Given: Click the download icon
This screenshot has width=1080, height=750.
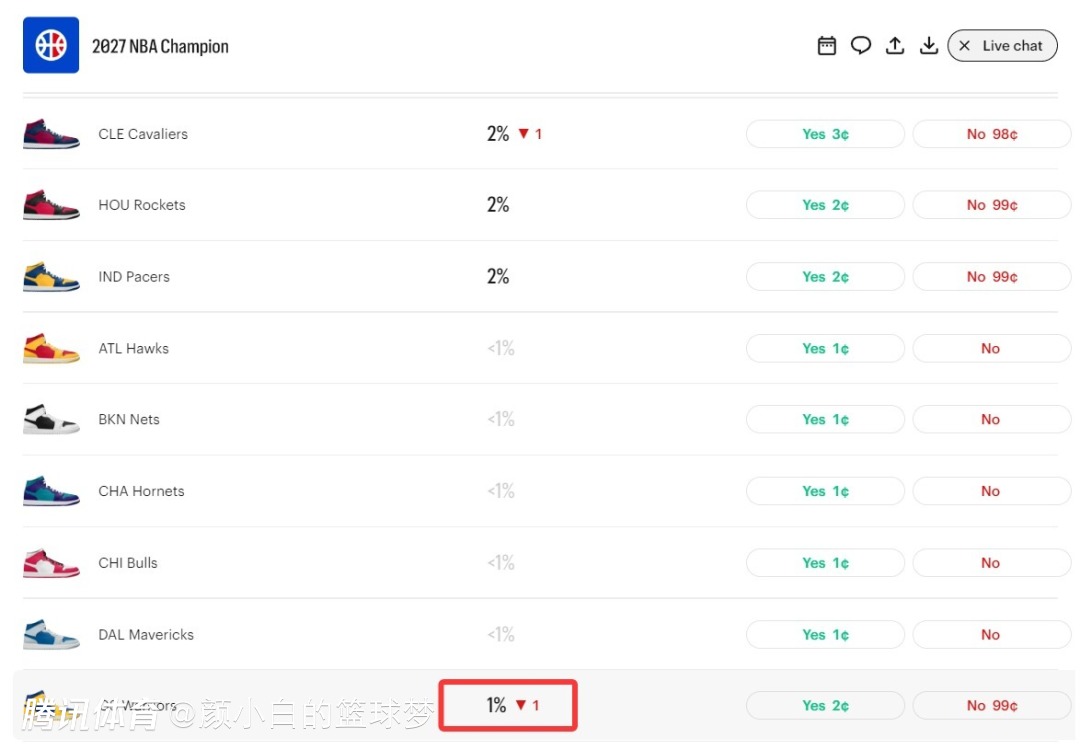Looking at the screenshot, I should [x=928, y=45].
